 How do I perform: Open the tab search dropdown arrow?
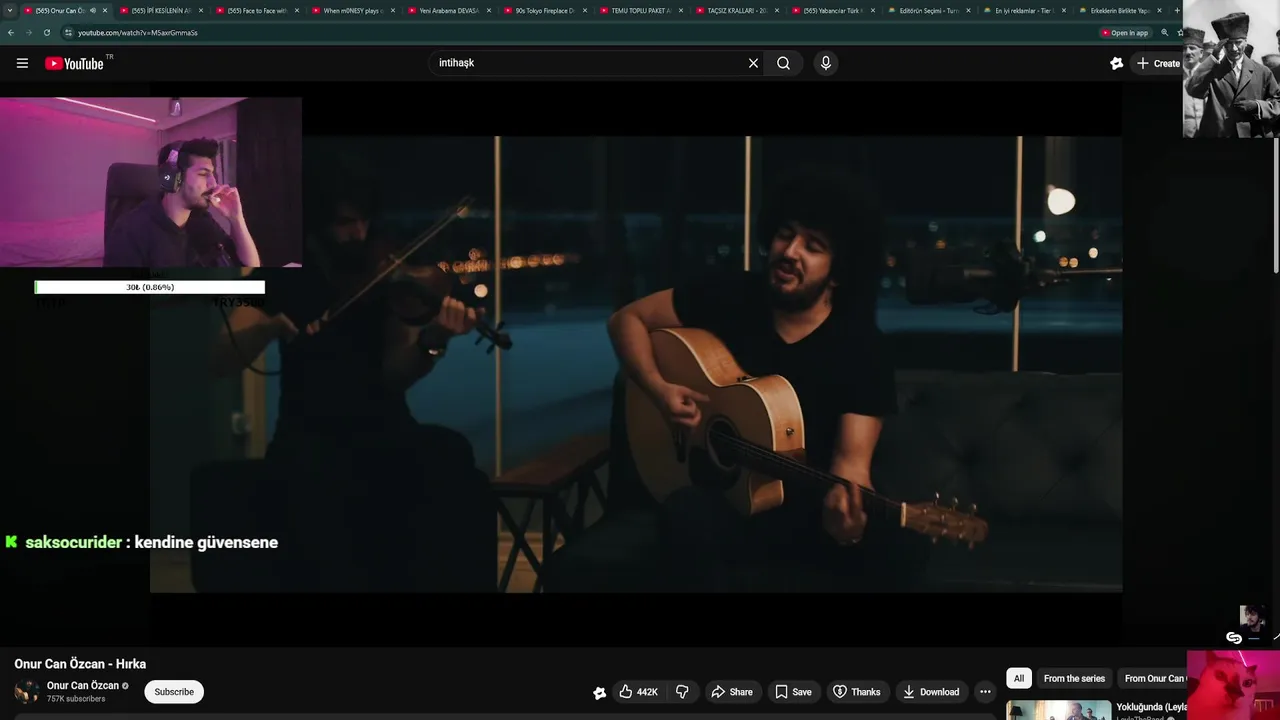pyautogui.click(x=10, y=10)
